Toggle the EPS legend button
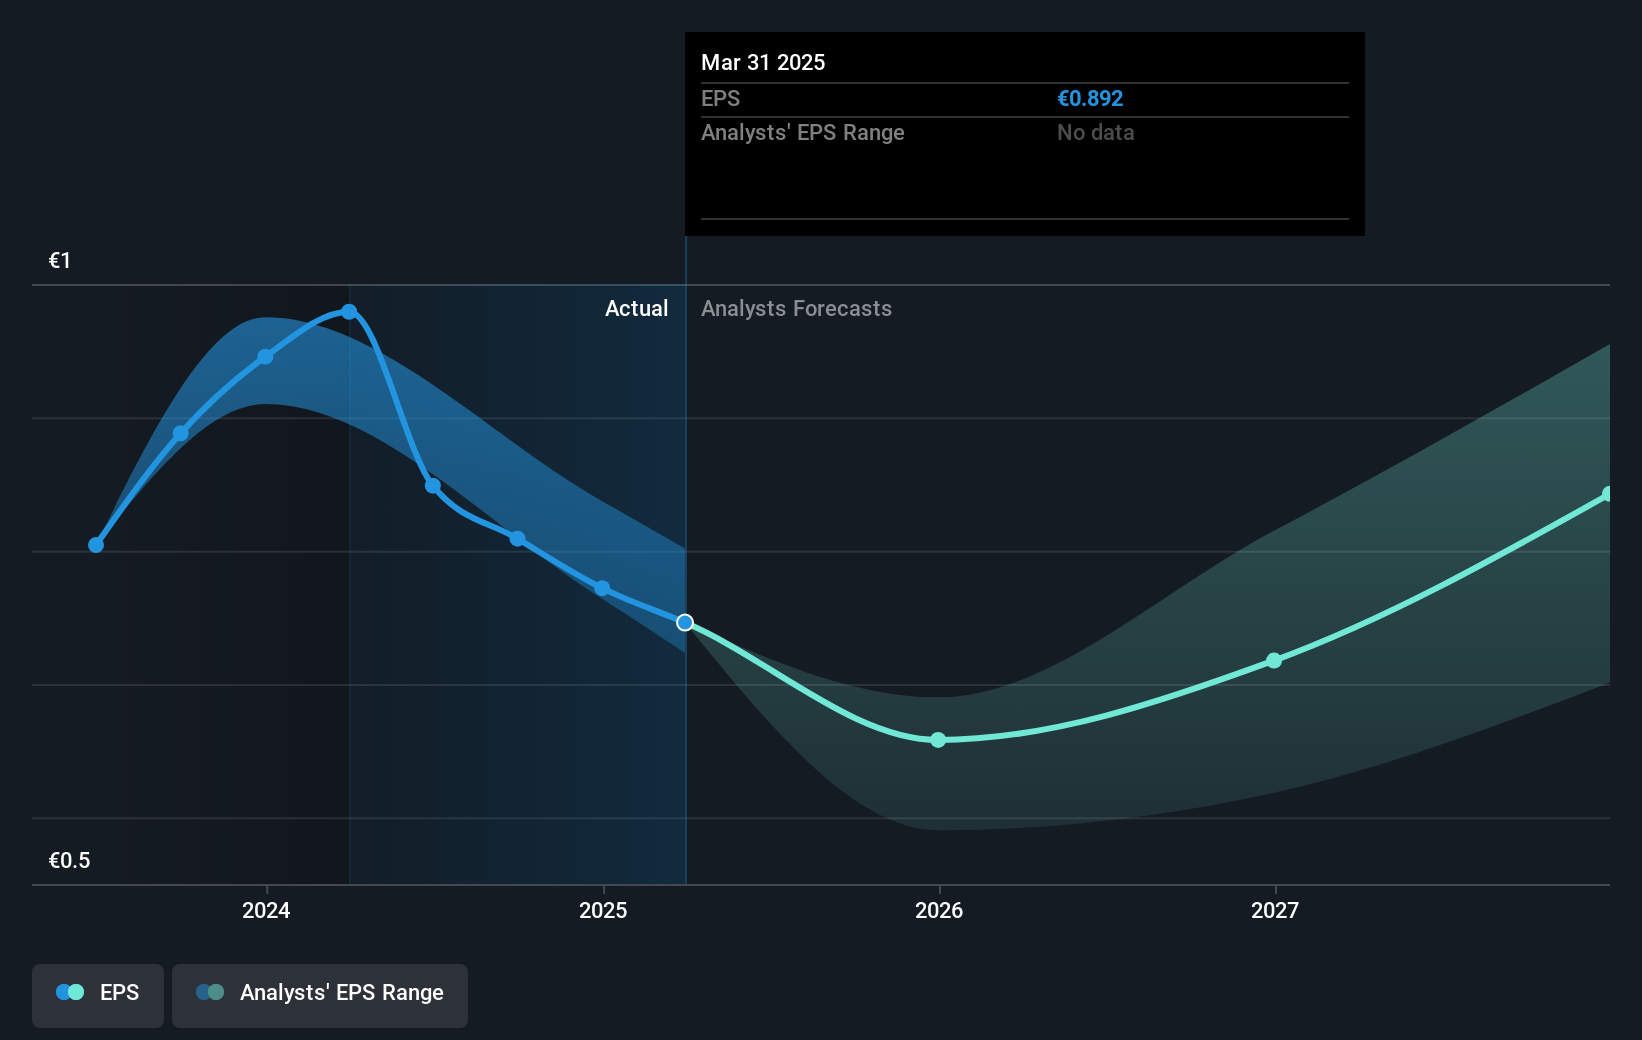 [x=98, y=995]
